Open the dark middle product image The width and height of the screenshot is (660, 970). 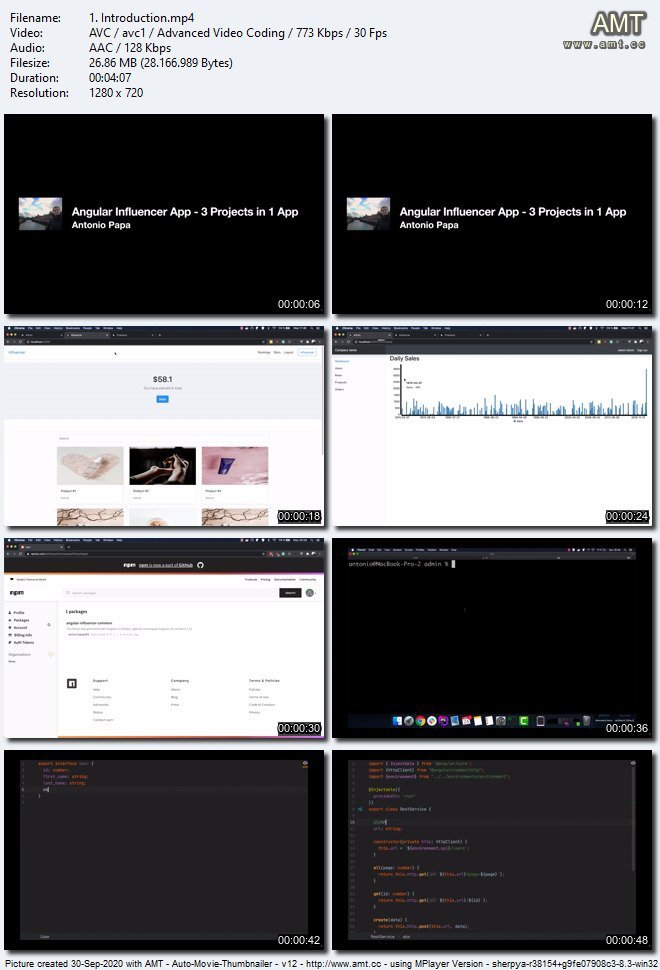point(163,466)
